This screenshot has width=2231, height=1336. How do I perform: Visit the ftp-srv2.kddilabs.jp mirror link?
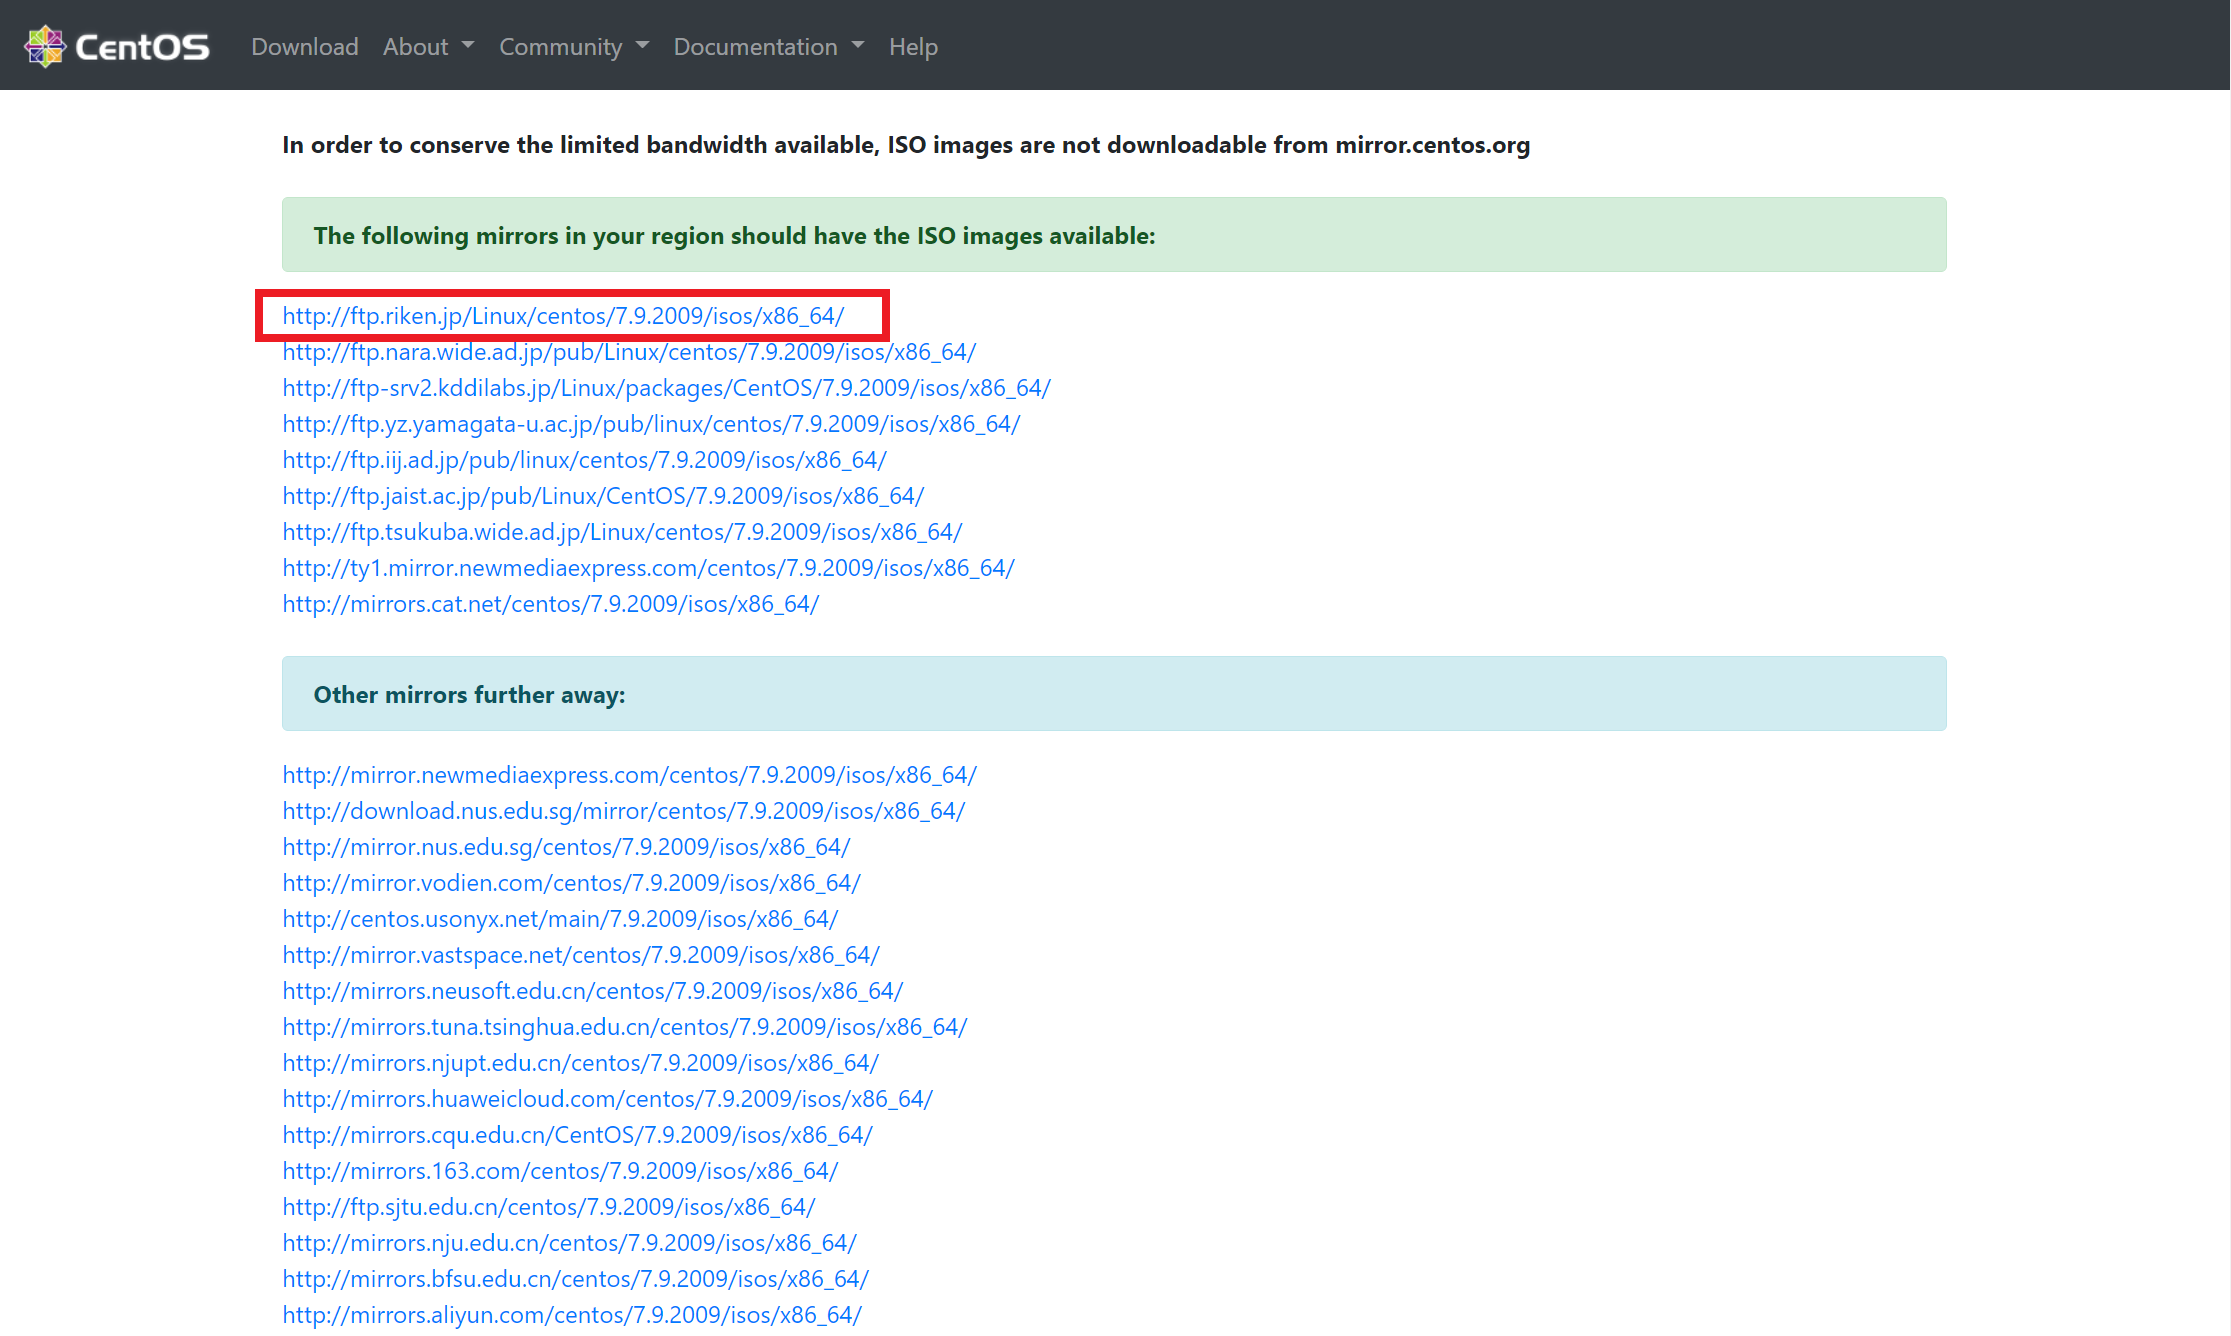[x=666, y=388]
